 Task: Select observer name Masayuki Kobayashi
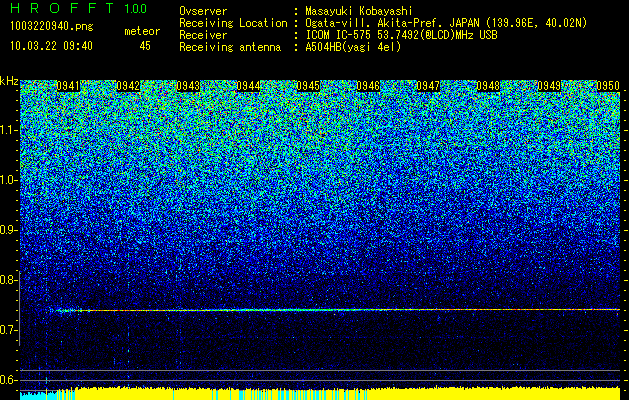(359, 12)
